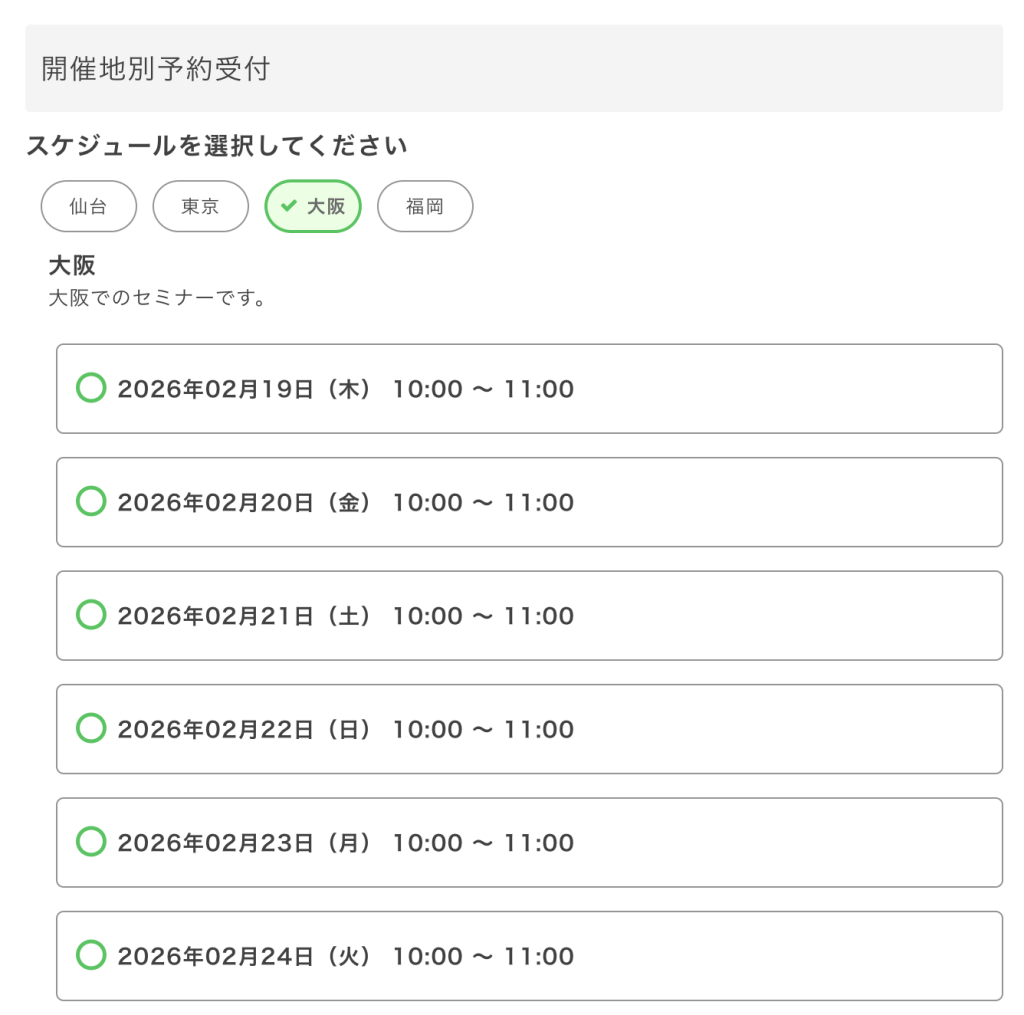
Task: Click the スケジュールを選択してください heading
Action: pyautogui.click(x=216, y=146)
